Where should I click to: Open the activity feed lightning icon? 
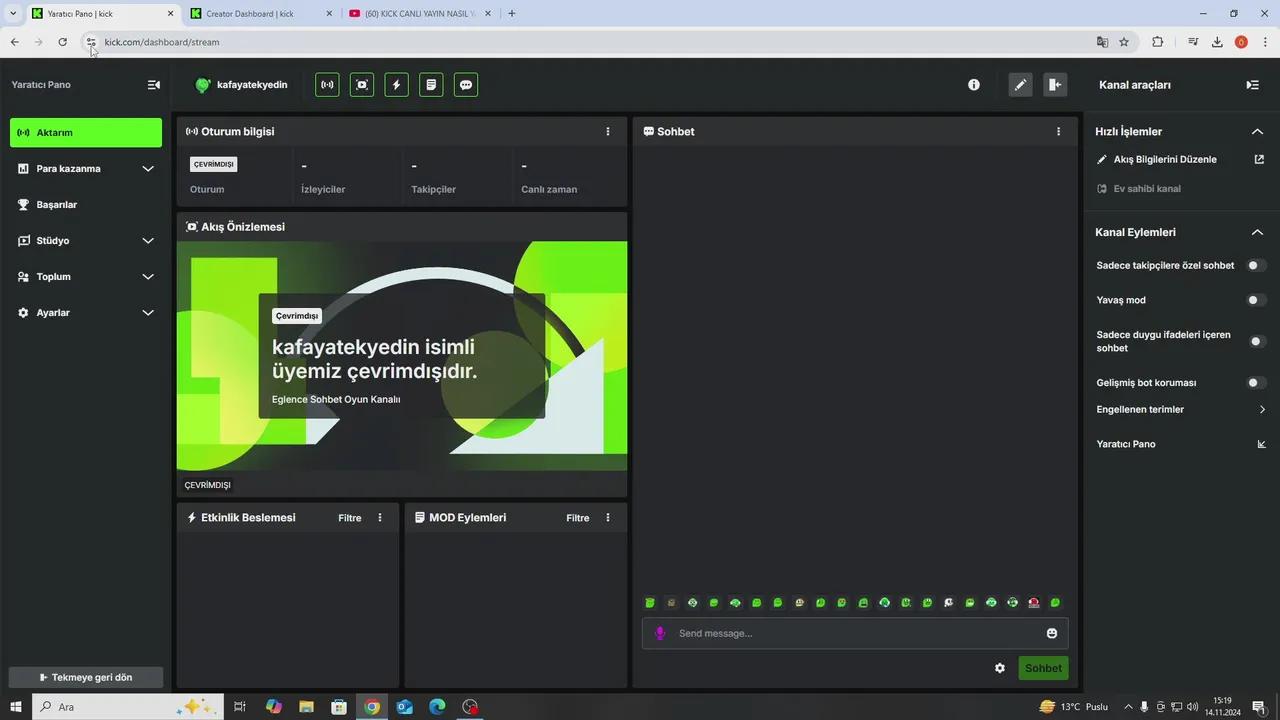396,84
